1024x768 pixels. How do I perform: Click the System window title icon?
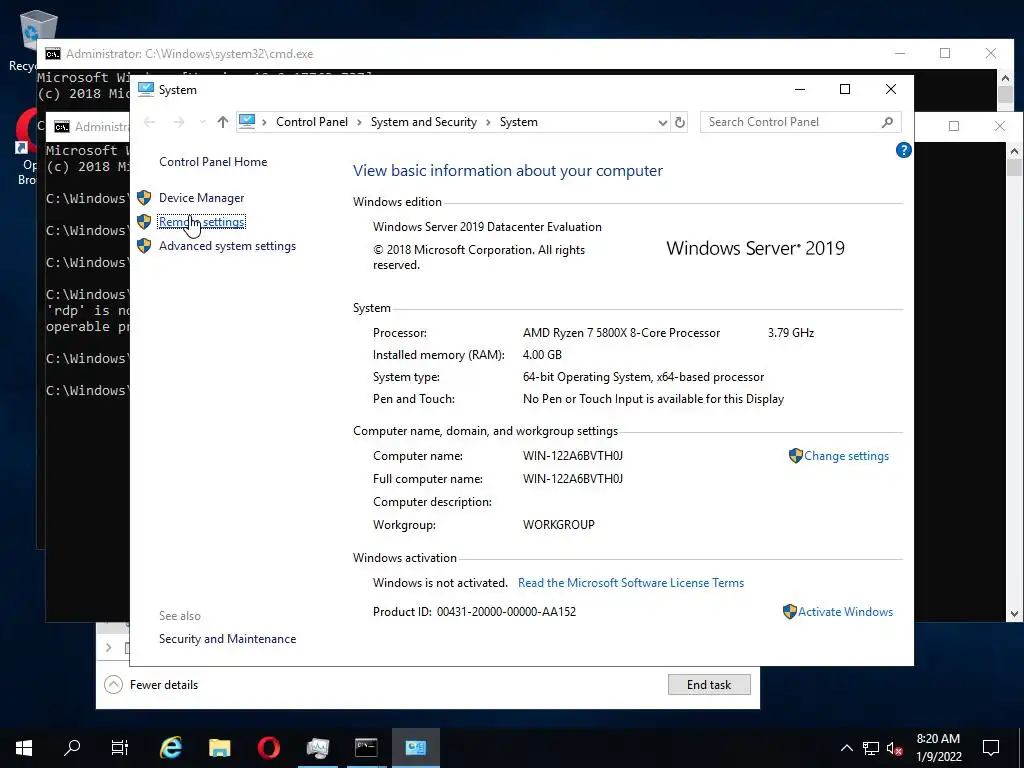point(146,89)
